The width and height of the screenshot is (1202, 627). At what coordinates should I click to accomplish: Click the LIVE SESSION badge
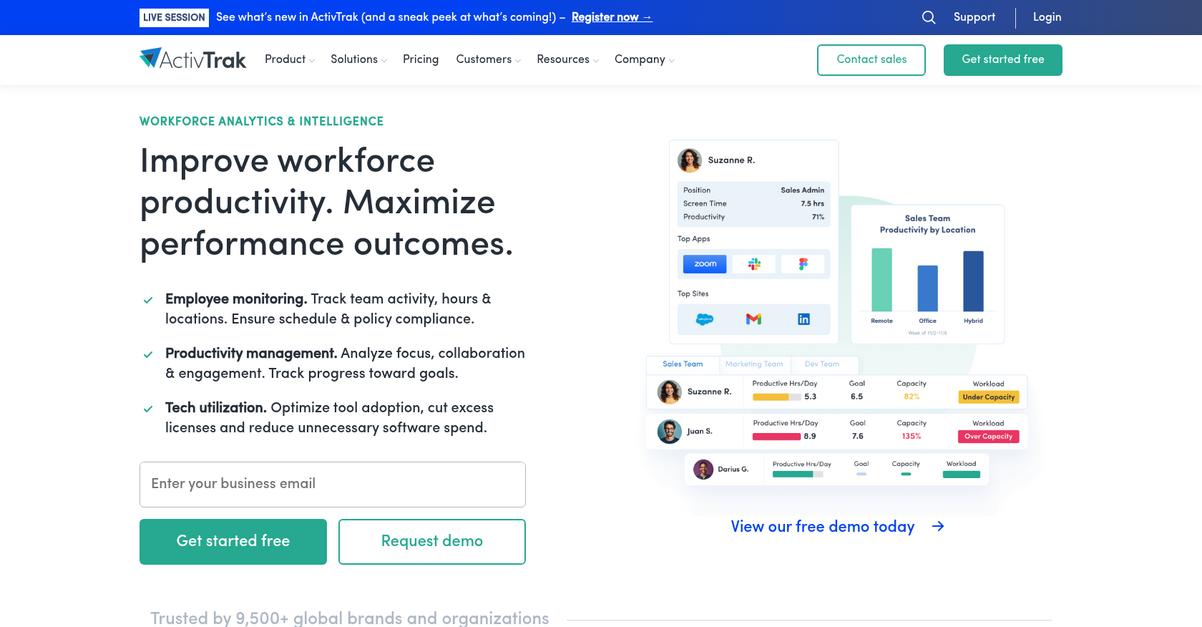174,17
